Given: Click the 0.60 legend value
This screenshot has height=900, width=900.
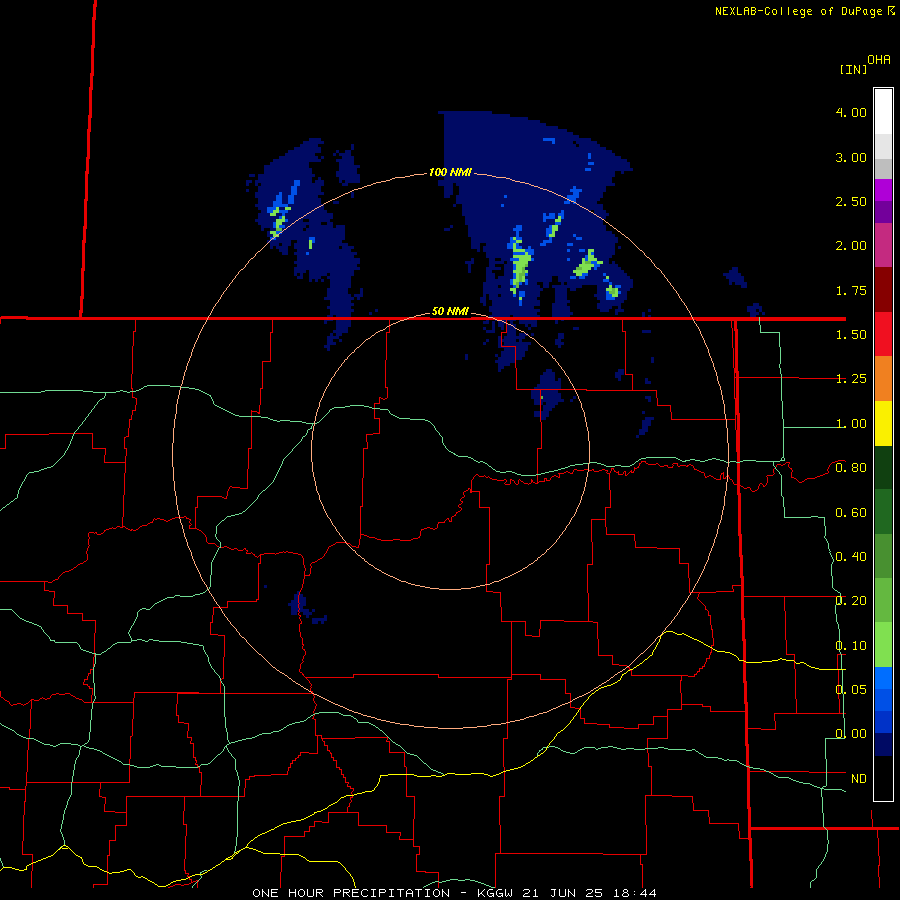Looking at the screenshot, I should click(851, 513).
